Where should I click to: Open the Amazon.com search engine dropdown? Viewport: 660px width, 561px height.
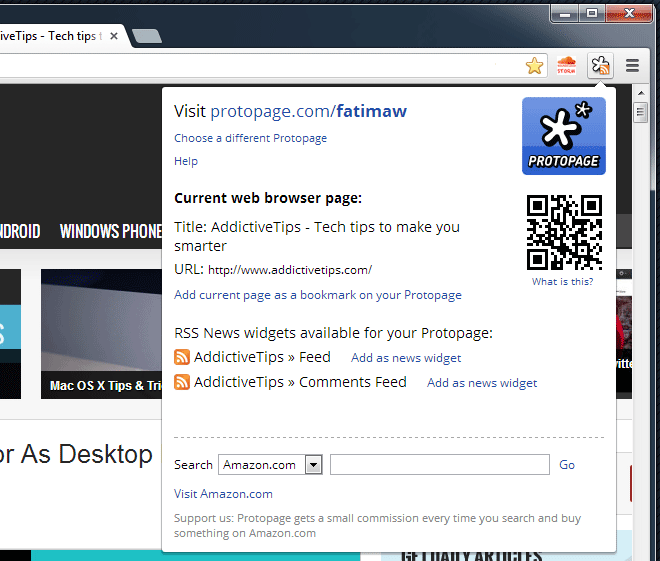click(x=270, y=465)
